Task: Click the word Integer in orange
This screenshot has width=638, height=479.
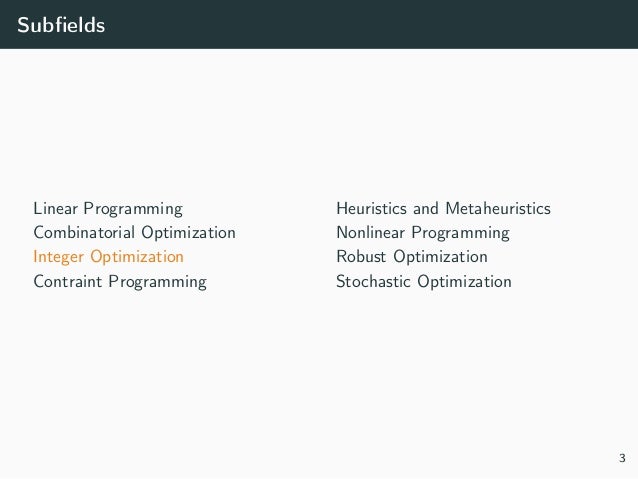Action: 59,257
